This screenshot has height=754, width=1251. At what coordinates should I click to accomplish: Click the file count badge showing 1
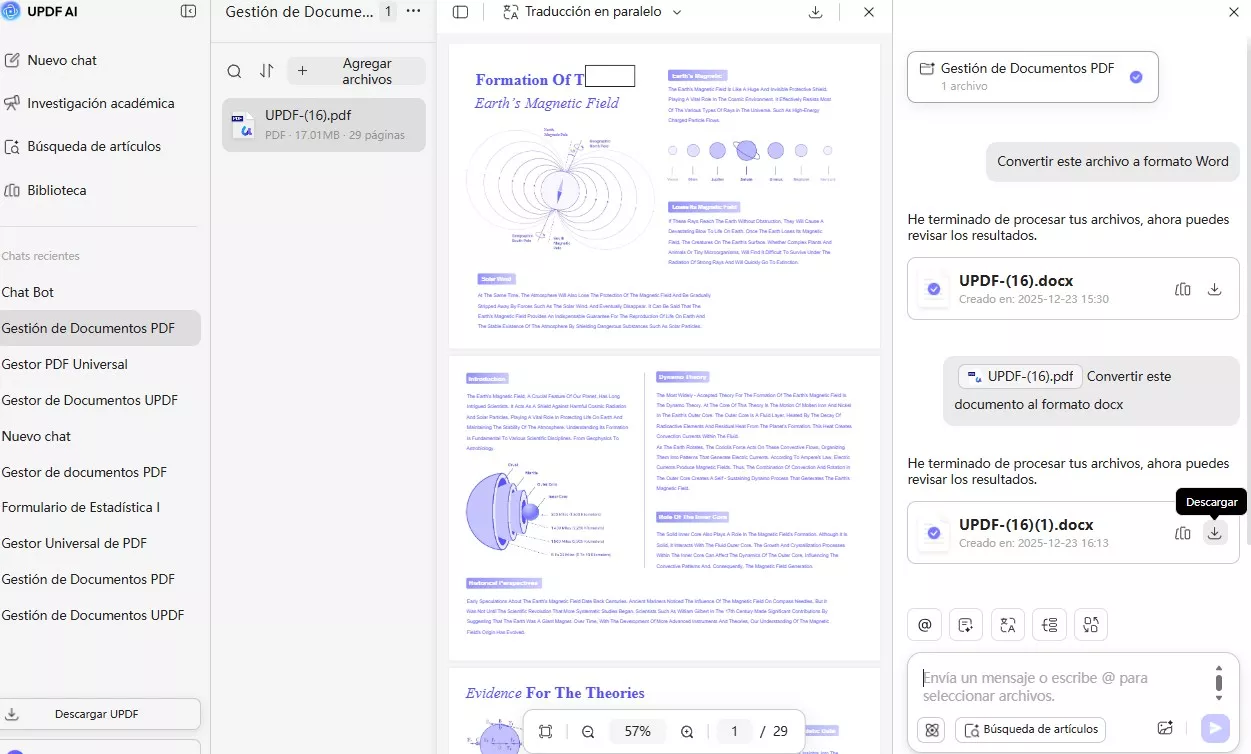[388, 12]
